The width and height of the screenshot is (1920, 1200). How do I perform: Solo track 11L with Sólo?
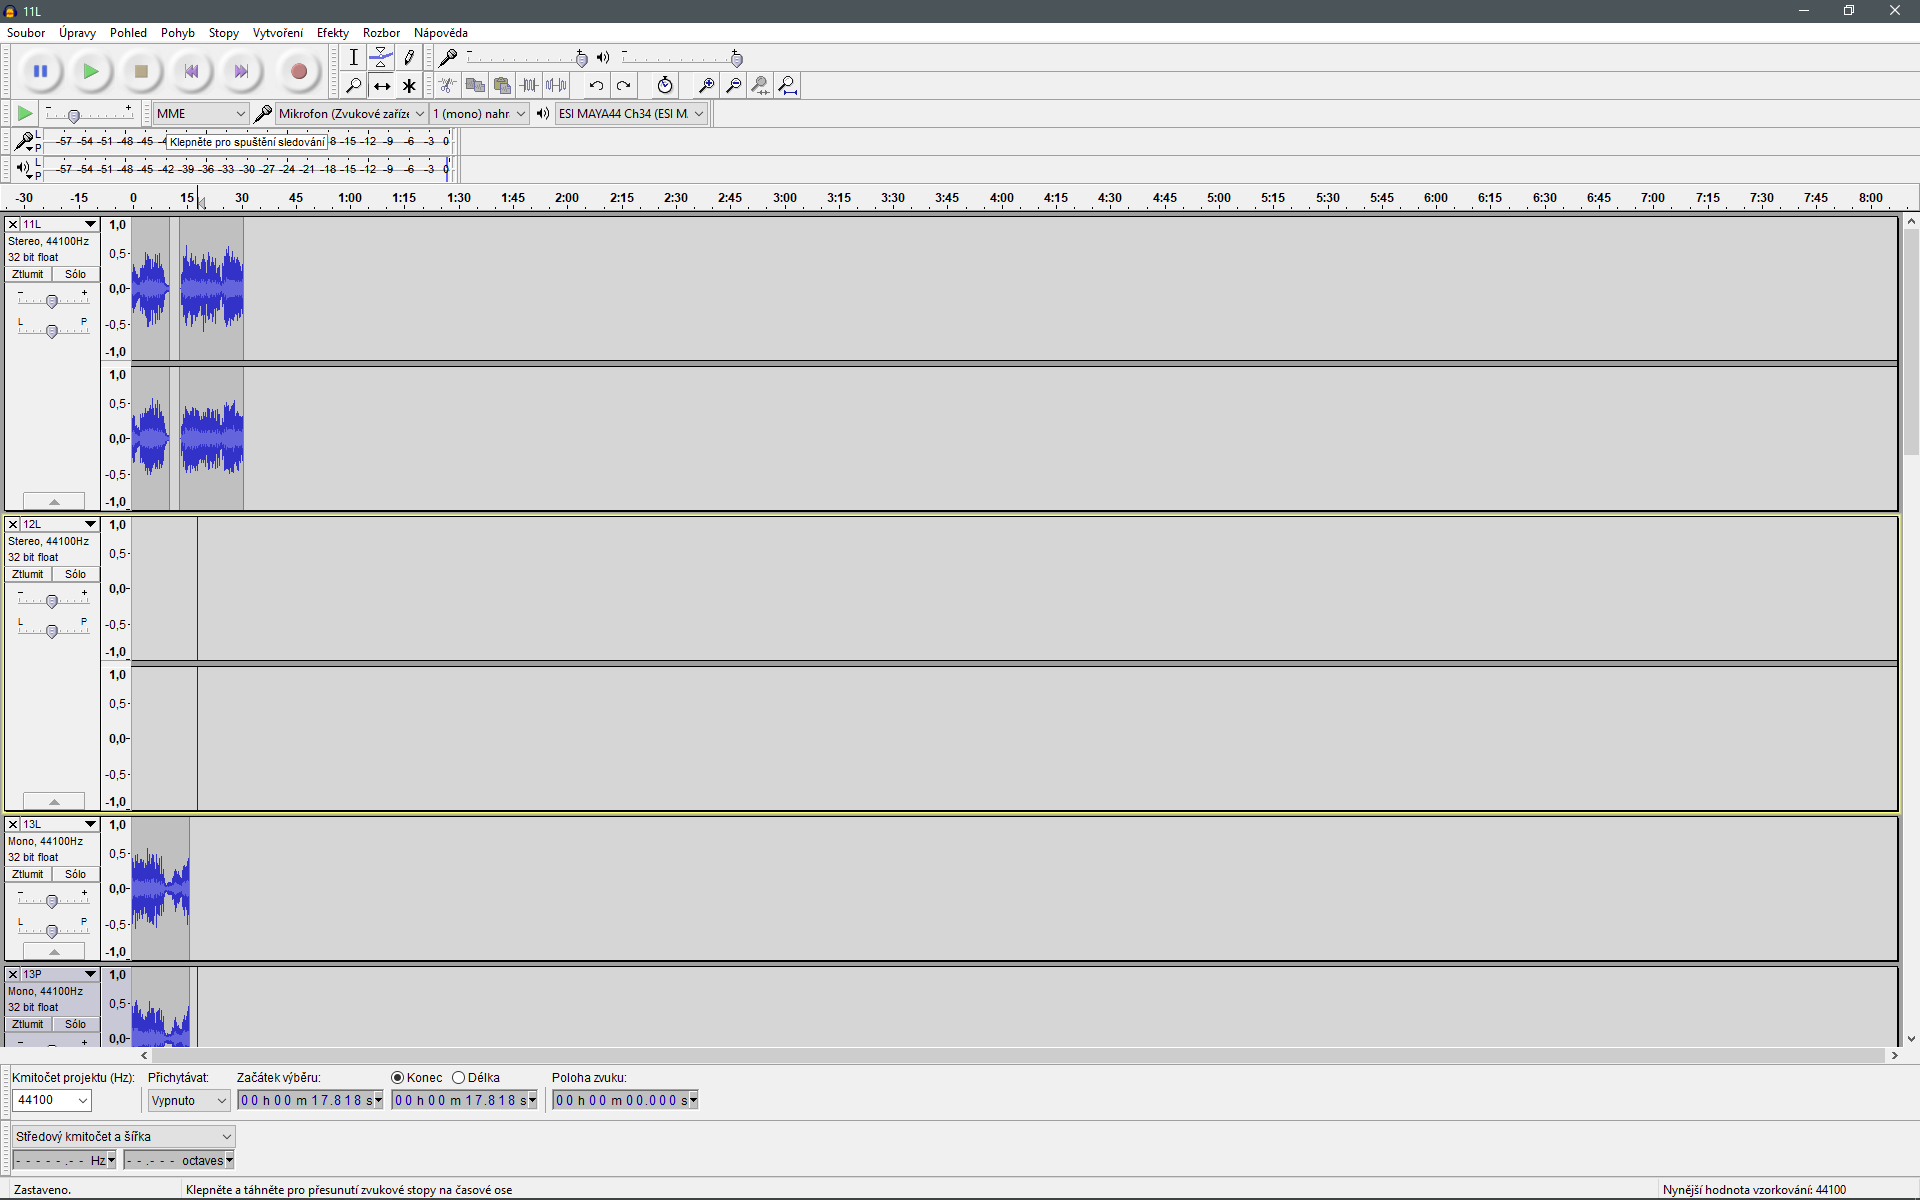pos(76,274)
